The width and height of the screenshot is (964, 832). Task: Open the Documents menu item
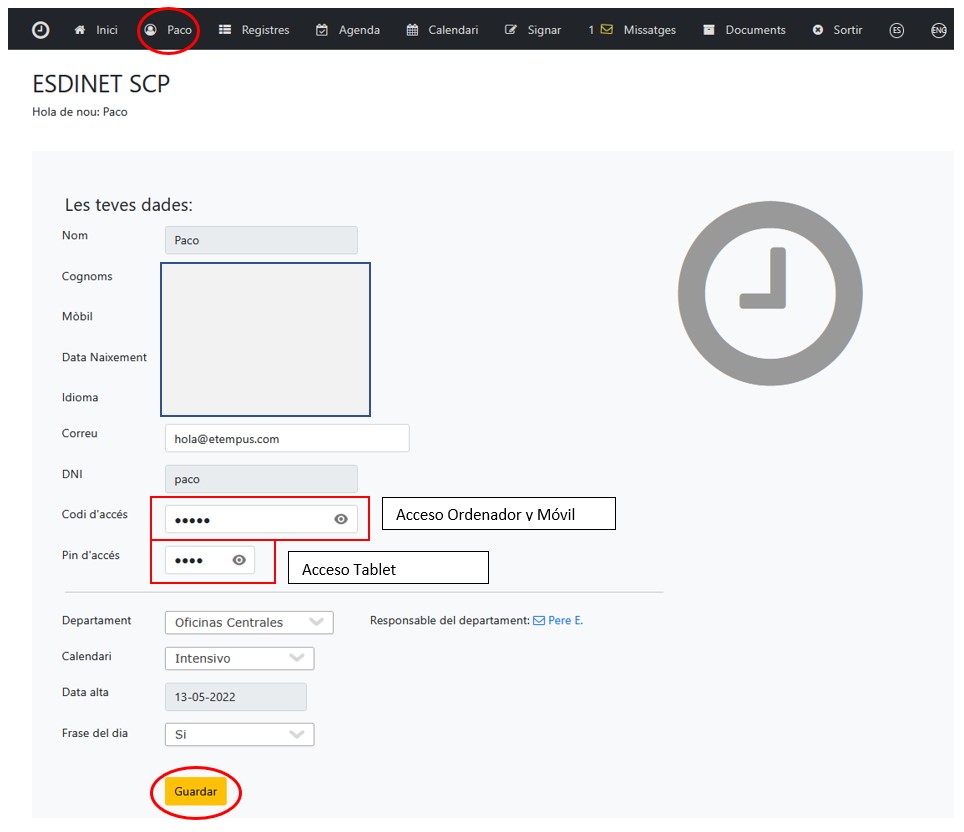pos(755,30)
